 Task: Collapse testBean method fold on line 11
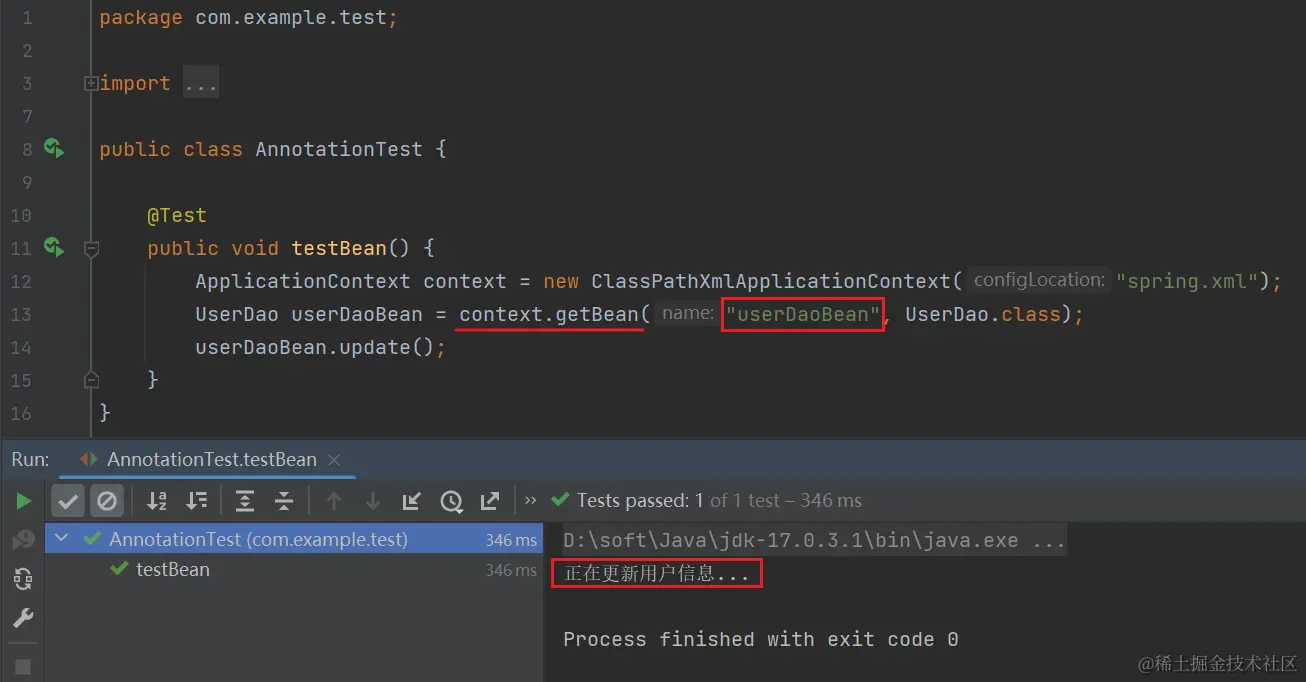(x=91, y=247)
